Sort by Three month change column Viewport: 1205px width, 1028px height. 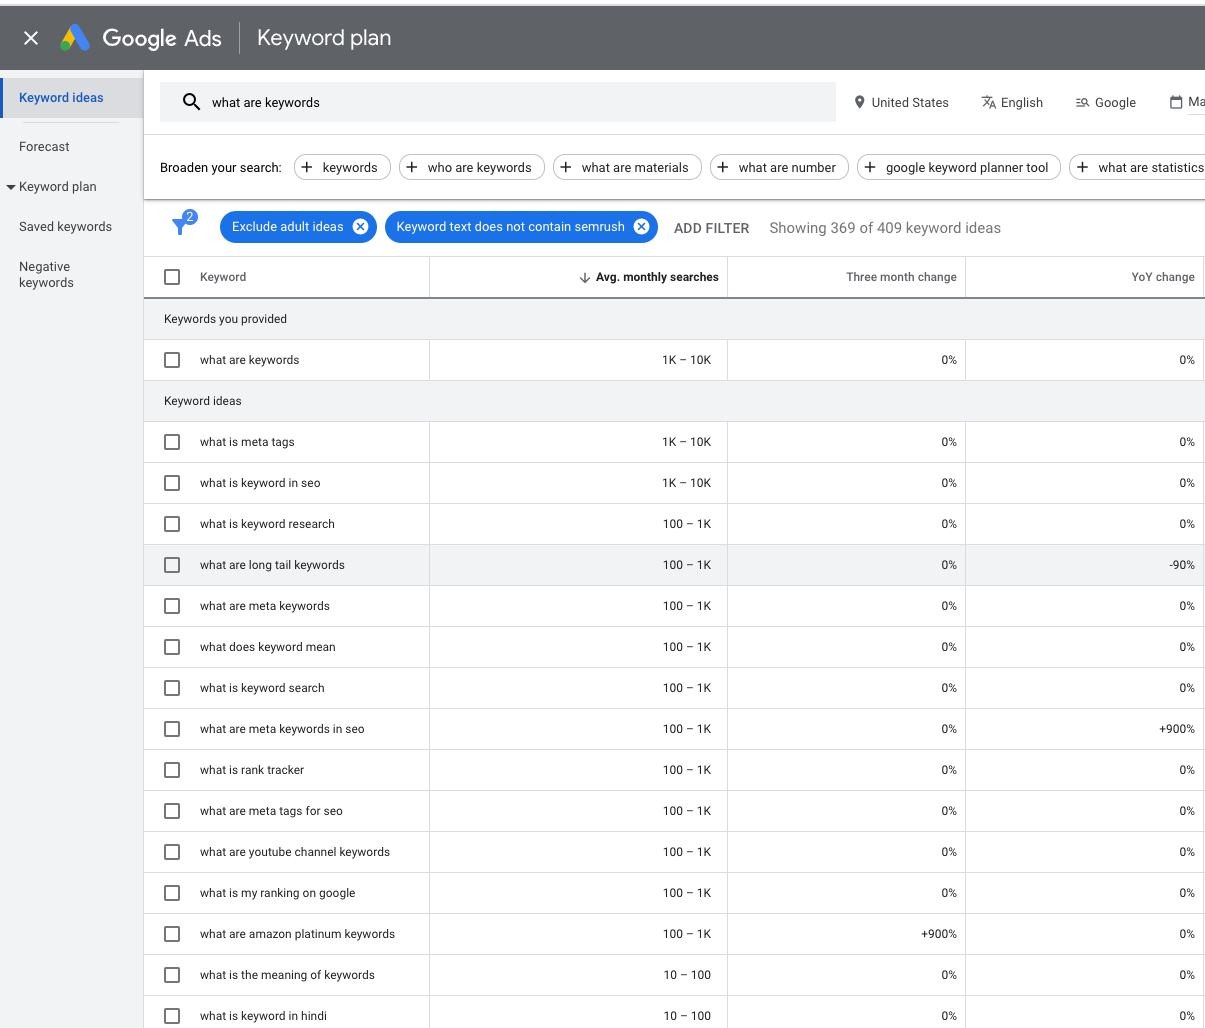901,277
